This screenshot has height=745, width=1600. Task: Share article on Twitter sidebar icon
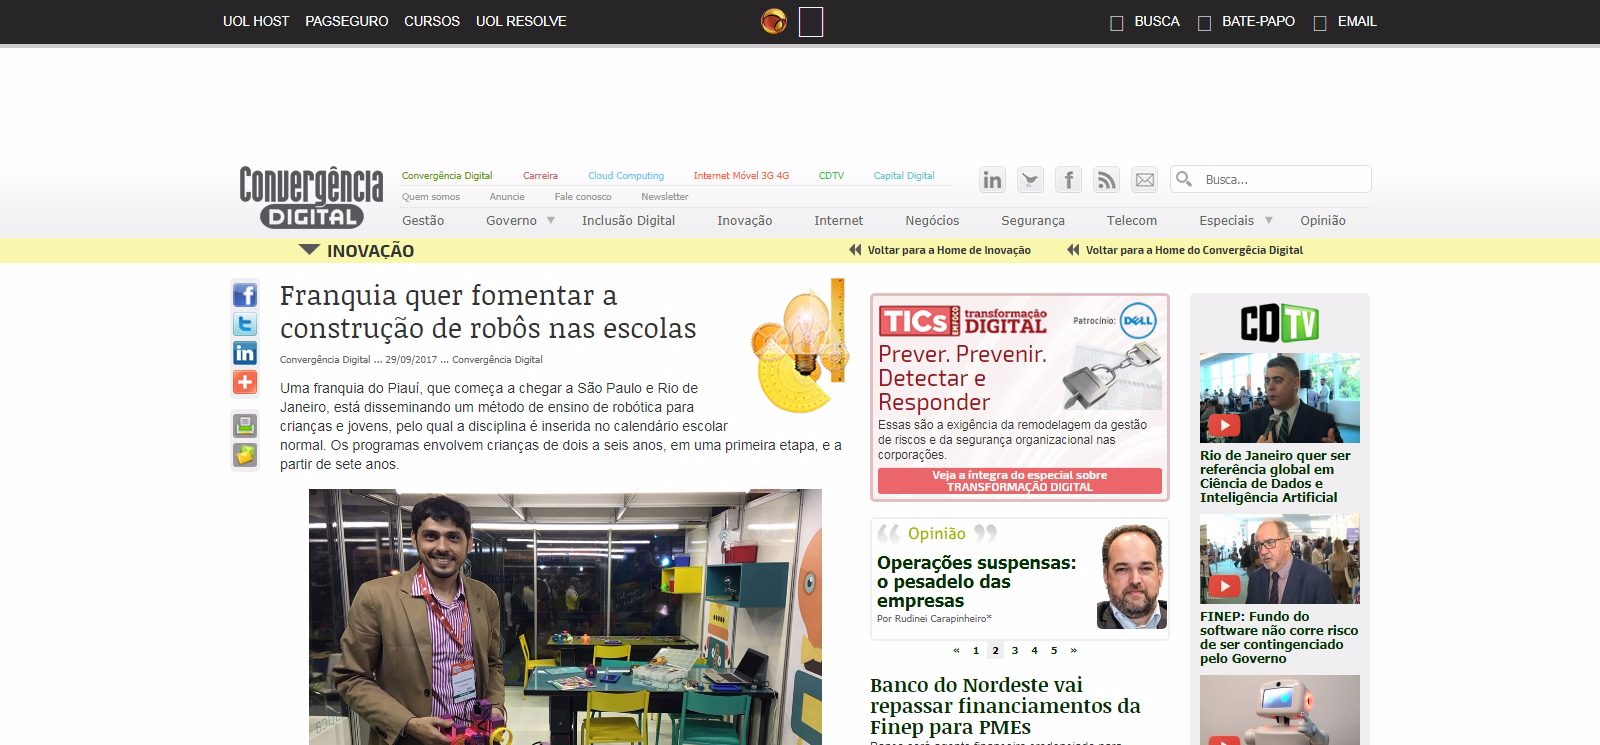point(245,324)
